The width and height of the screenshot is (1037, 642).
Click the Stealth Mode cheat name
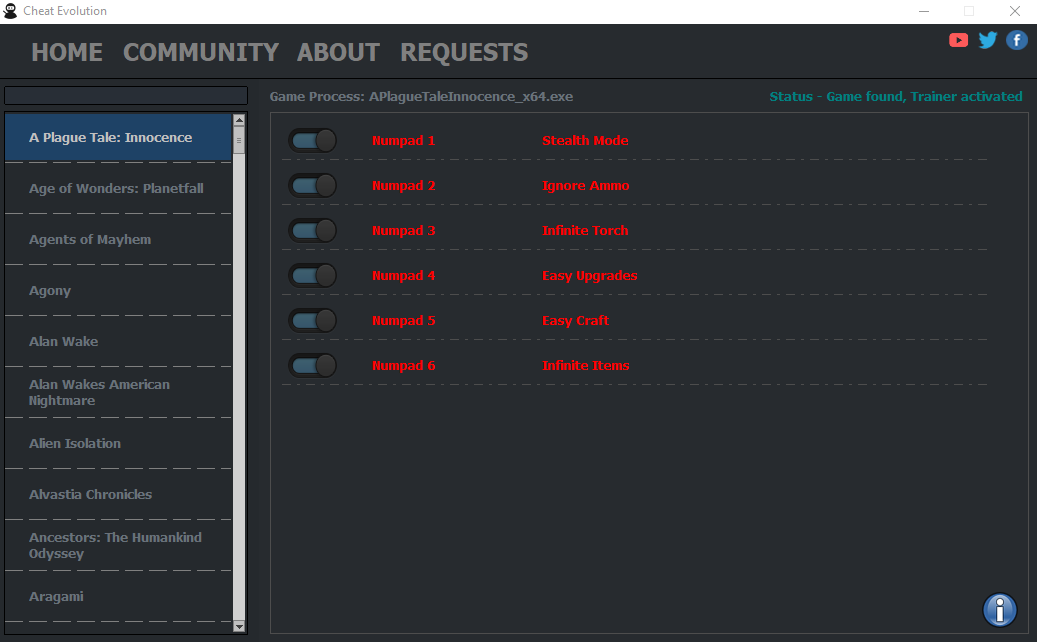click(x=585, y=140)
